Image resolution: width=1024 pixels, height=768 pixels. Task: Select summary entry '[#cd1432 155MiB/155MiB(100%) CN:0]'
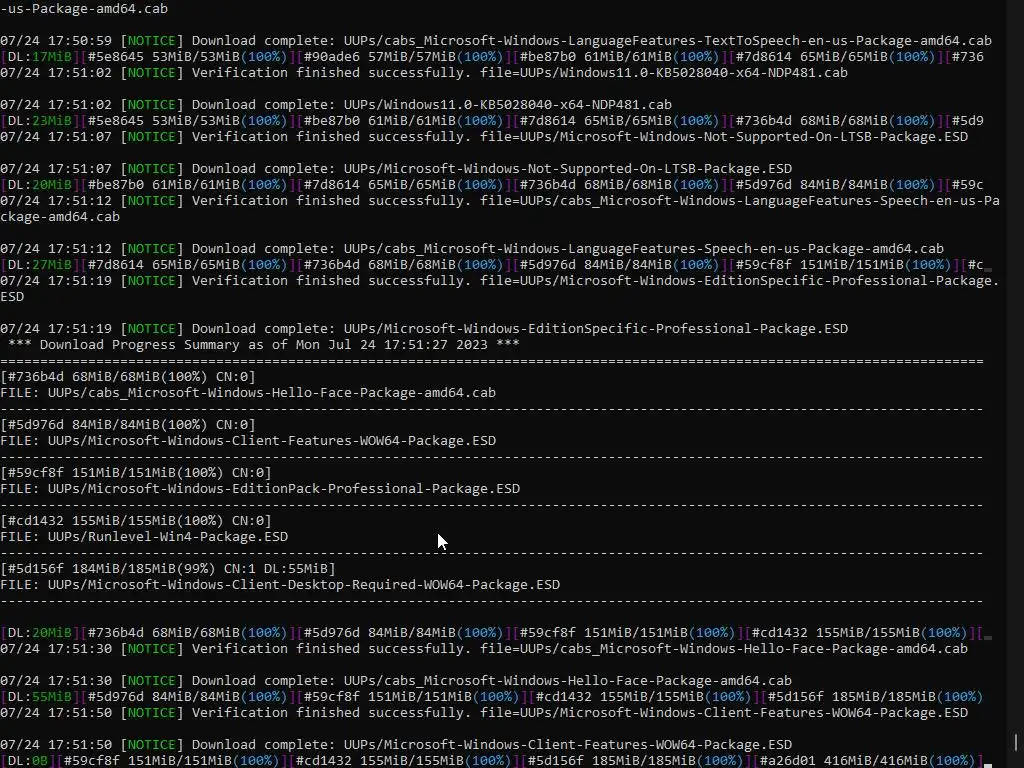(x=136, y=520)
